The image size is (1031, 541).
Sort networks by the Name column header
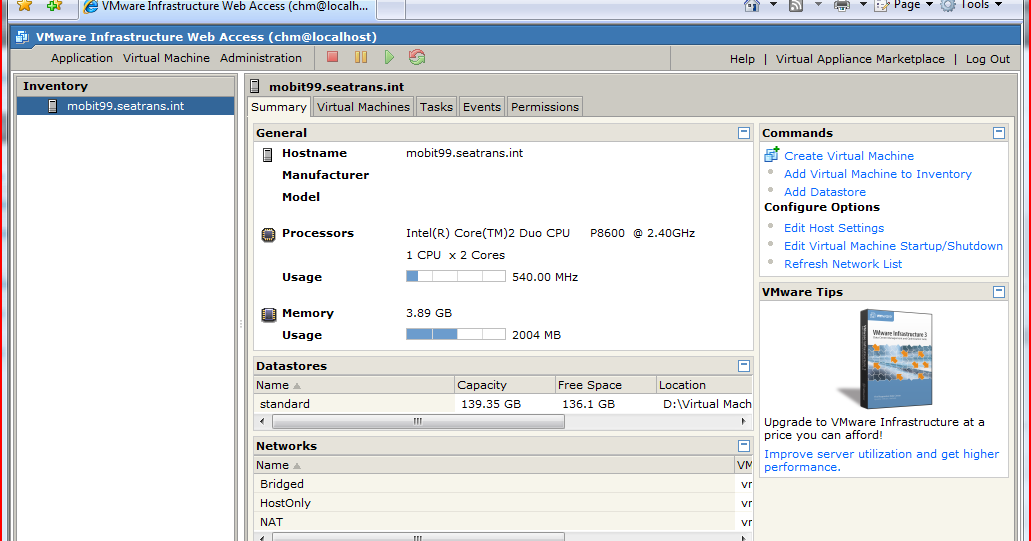(x=494, y=465)
